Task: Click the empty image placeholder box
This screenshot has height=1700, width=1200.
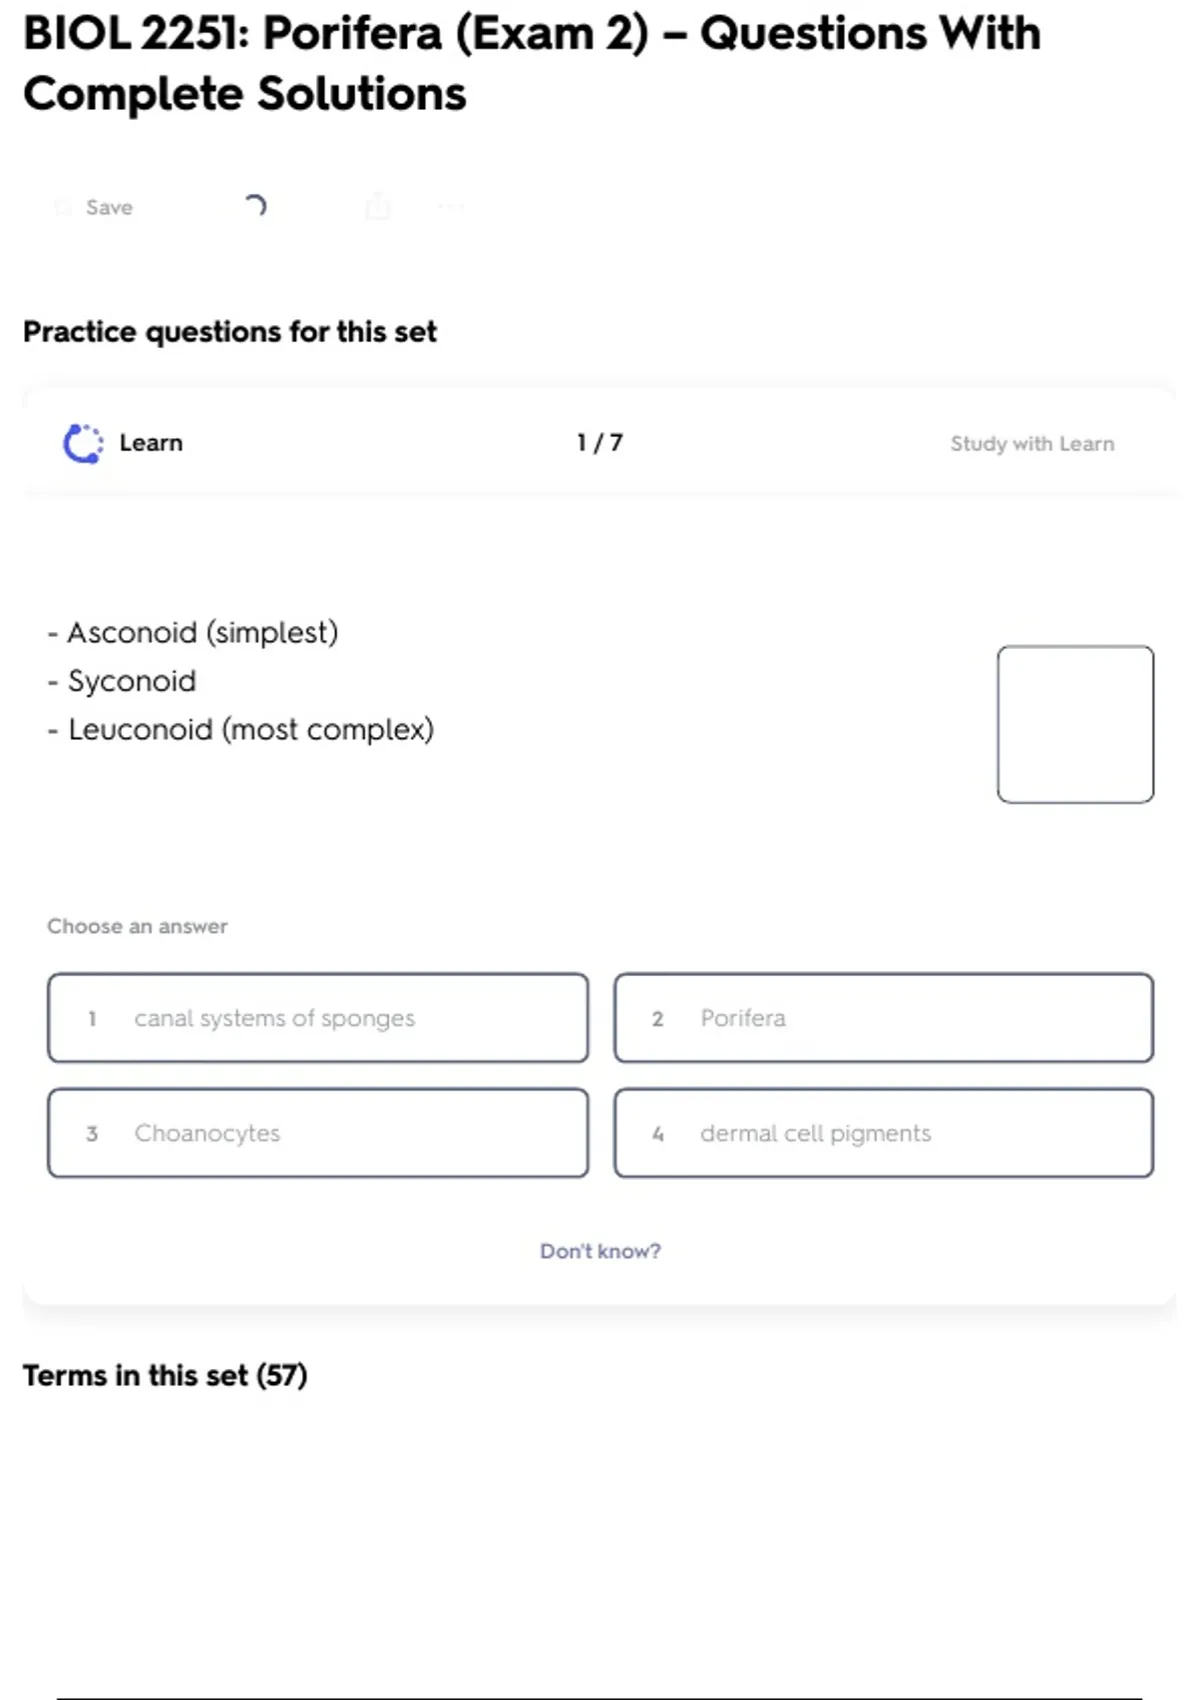Action: [x=1075, y=724]
